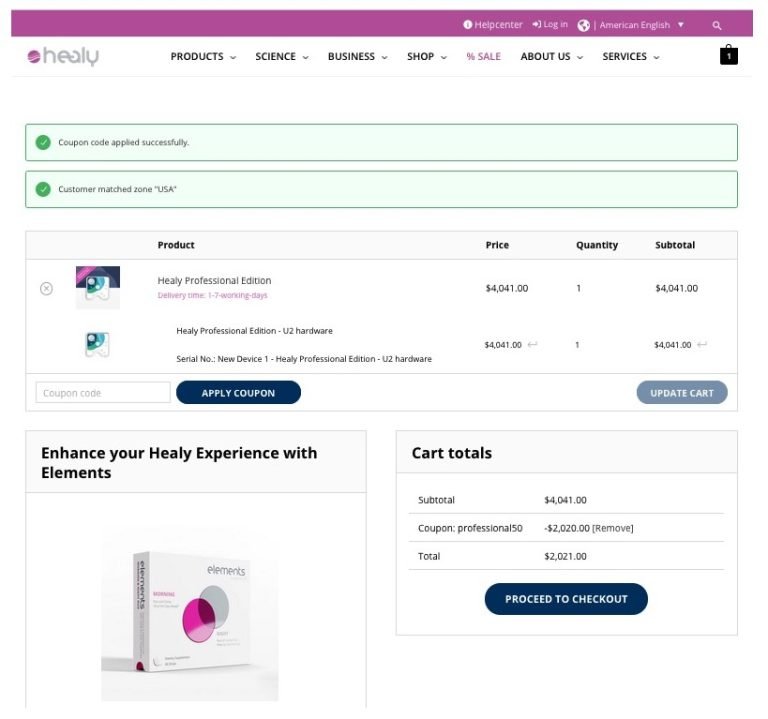This screenshot has width=768, height=719.
Task: Open Healy Professional Edition product link
Action: (214, 281)
